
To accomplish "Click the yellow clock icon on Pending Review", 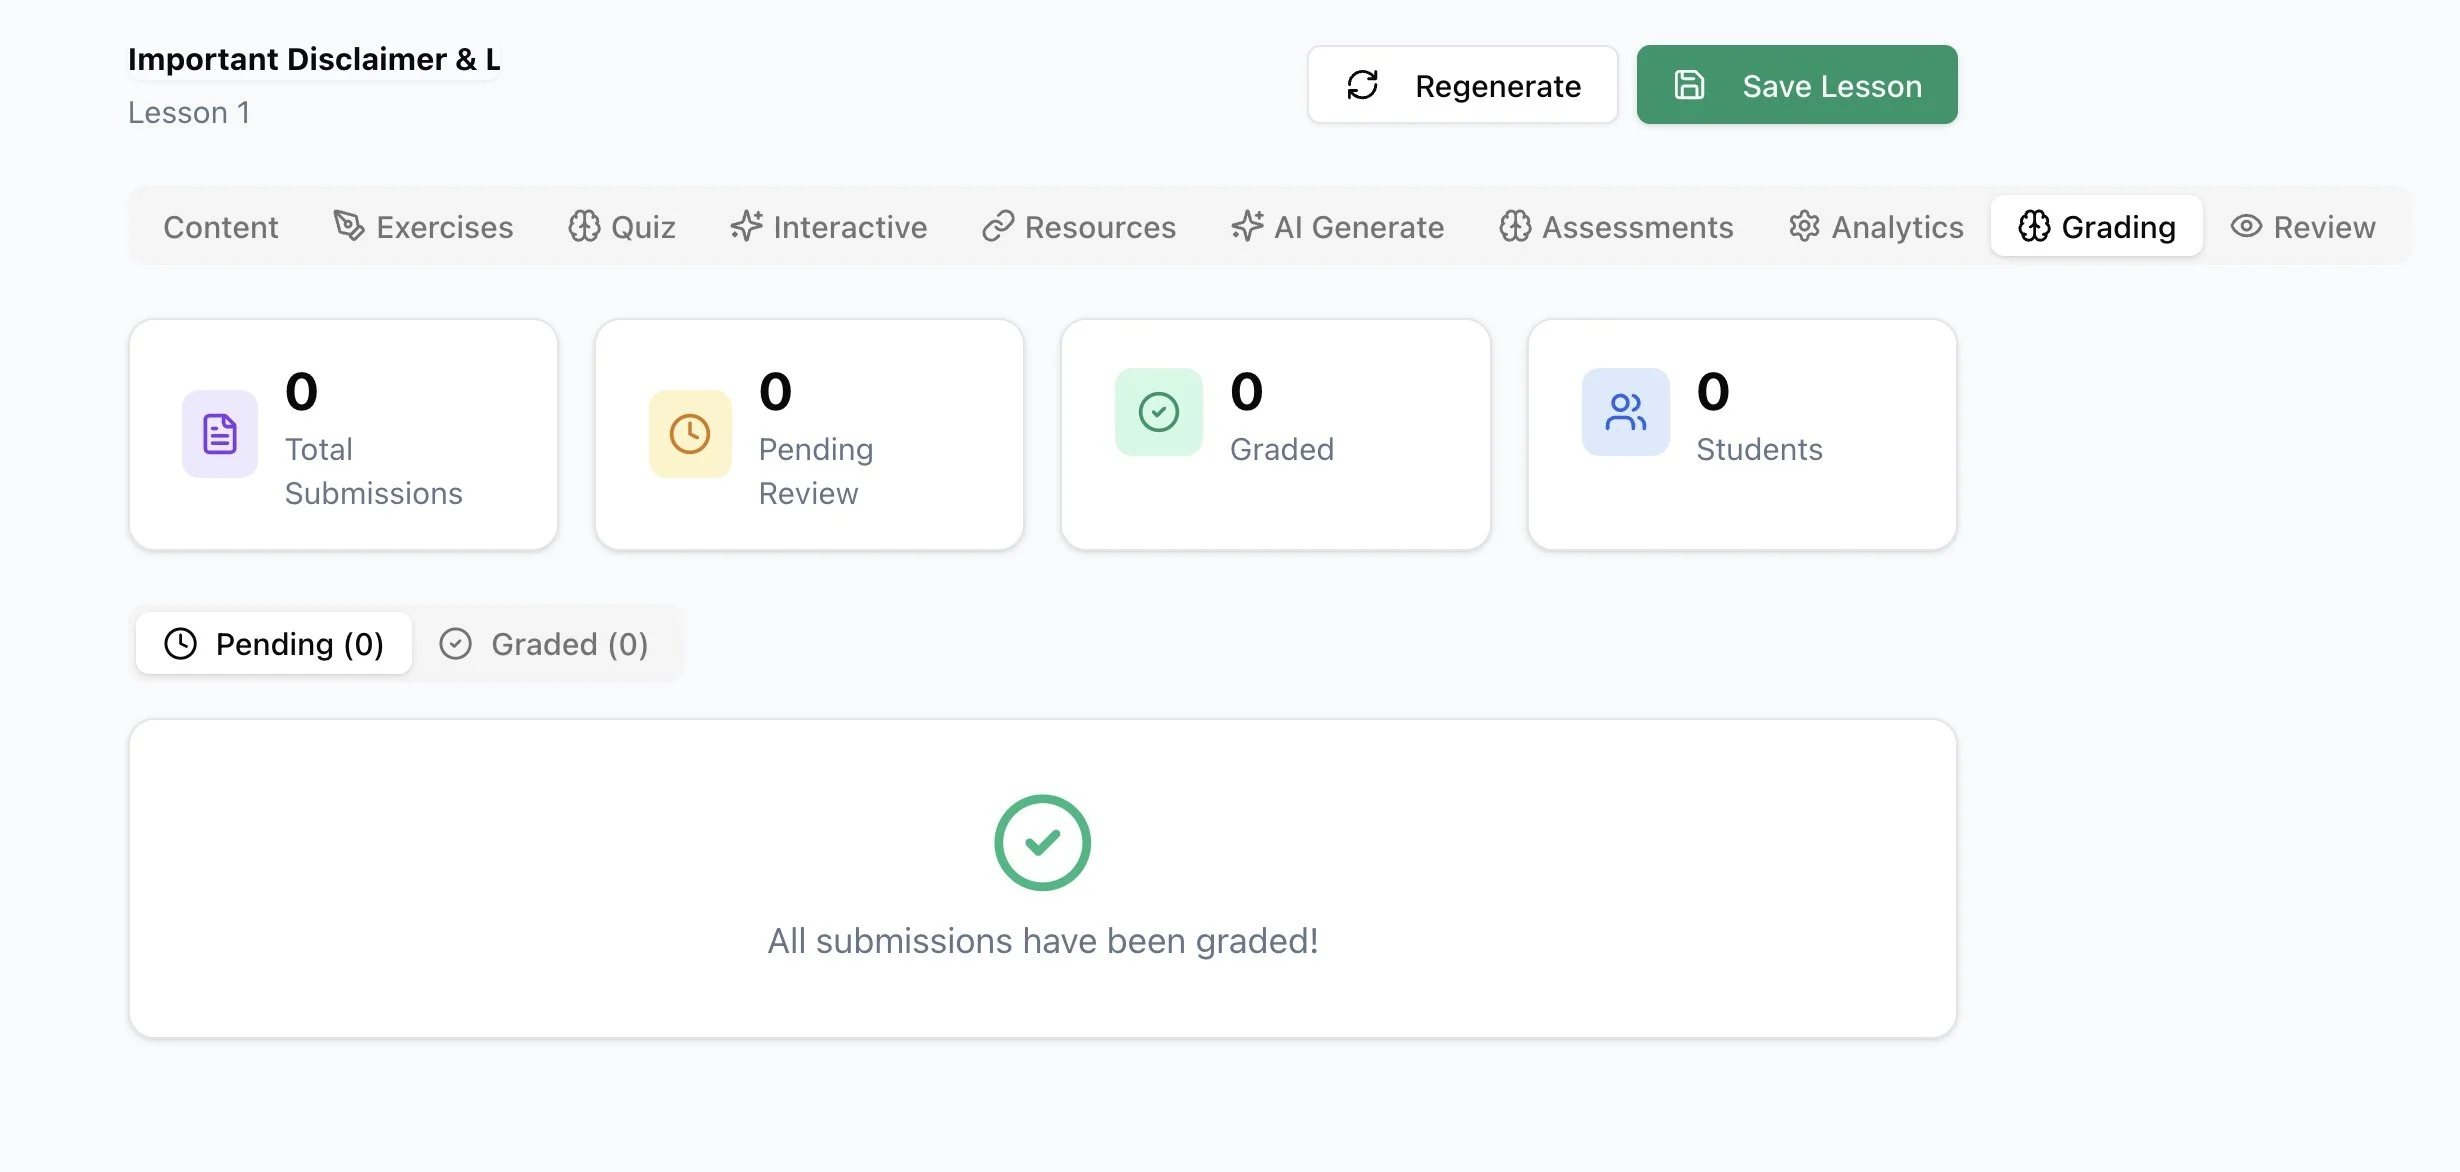I will [x=690, y=434].
